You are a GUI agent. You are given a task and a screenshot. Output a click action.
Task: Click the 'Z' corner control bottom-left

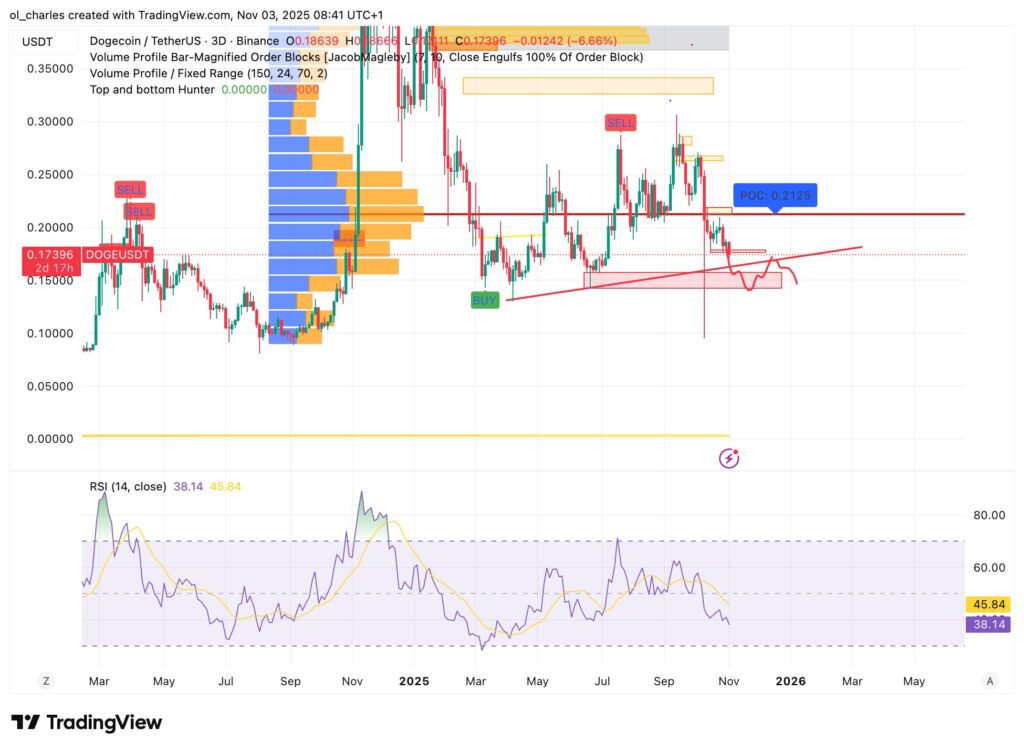(x=45, y=680)
